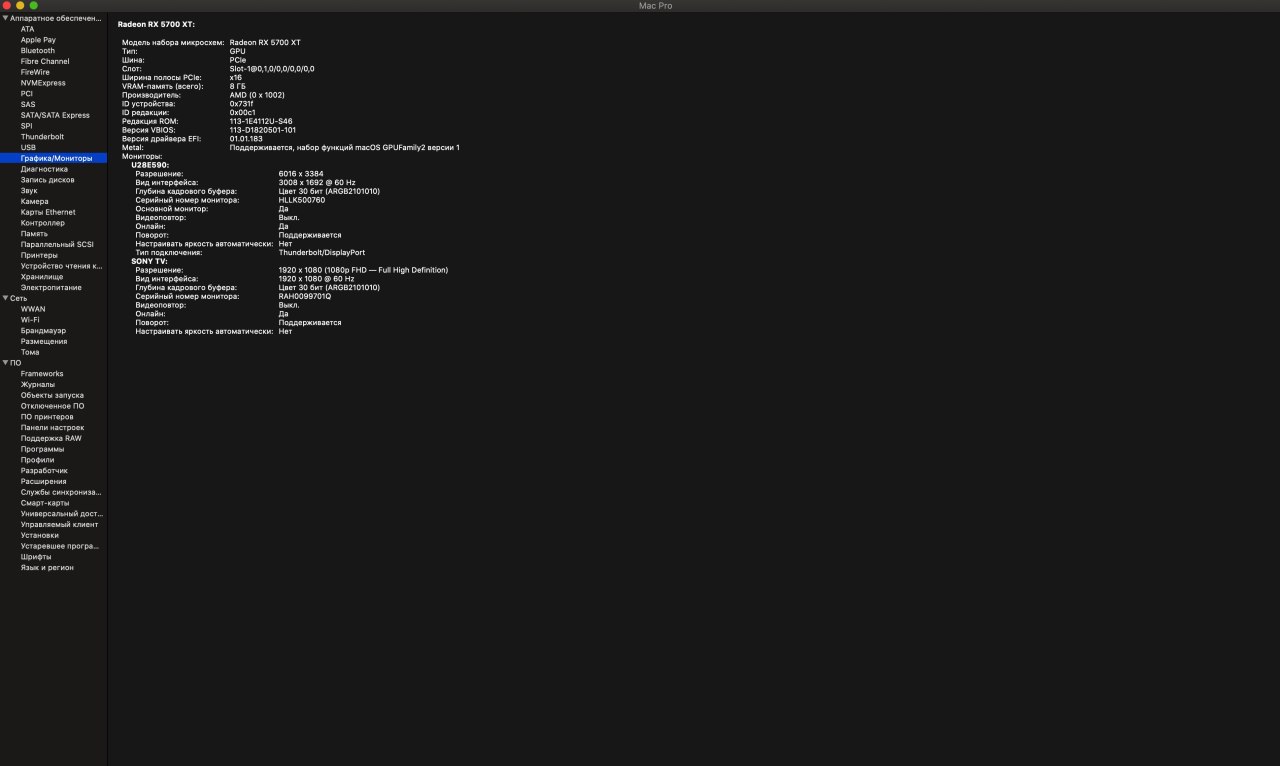This screenshot has height=766, width=1280.
Task: Select SPI in the sidebar
Action: point(26,126)
